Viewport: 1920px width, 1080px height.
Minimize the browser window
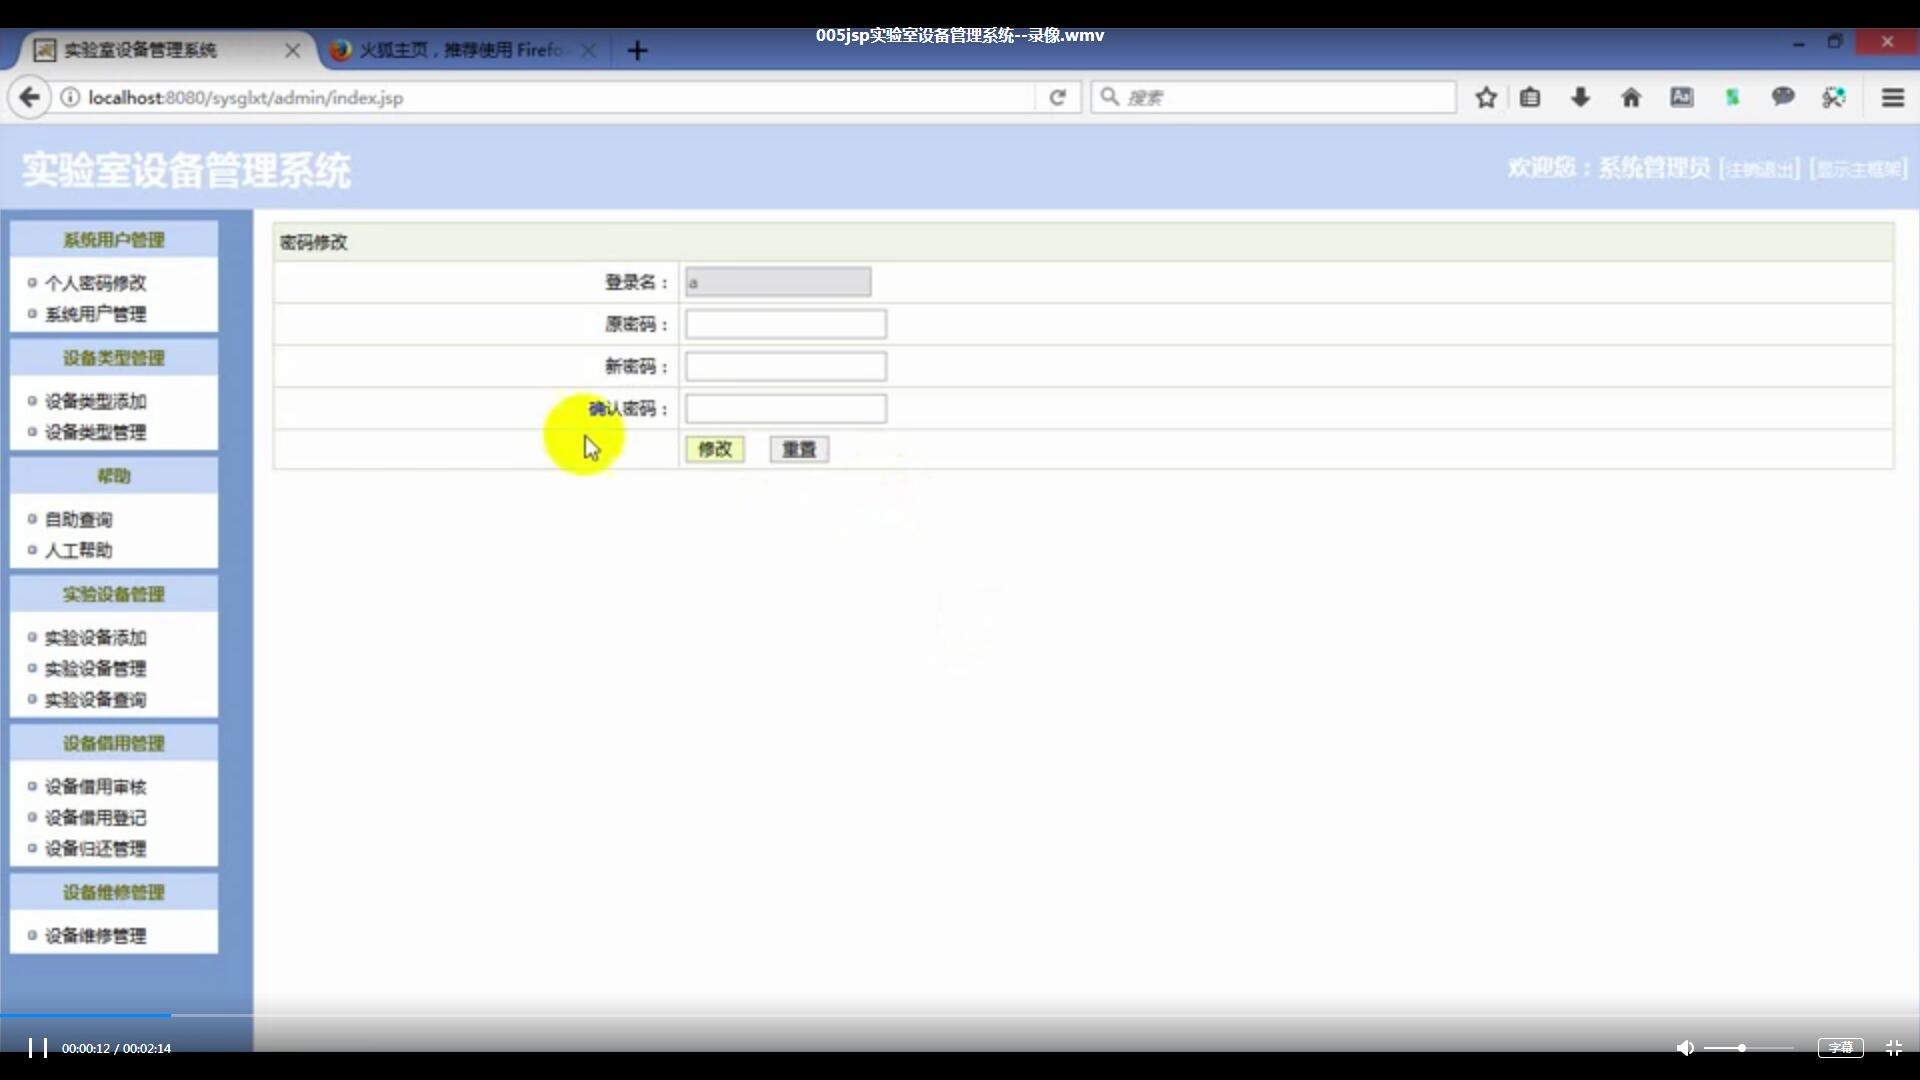coord(1798,43)
